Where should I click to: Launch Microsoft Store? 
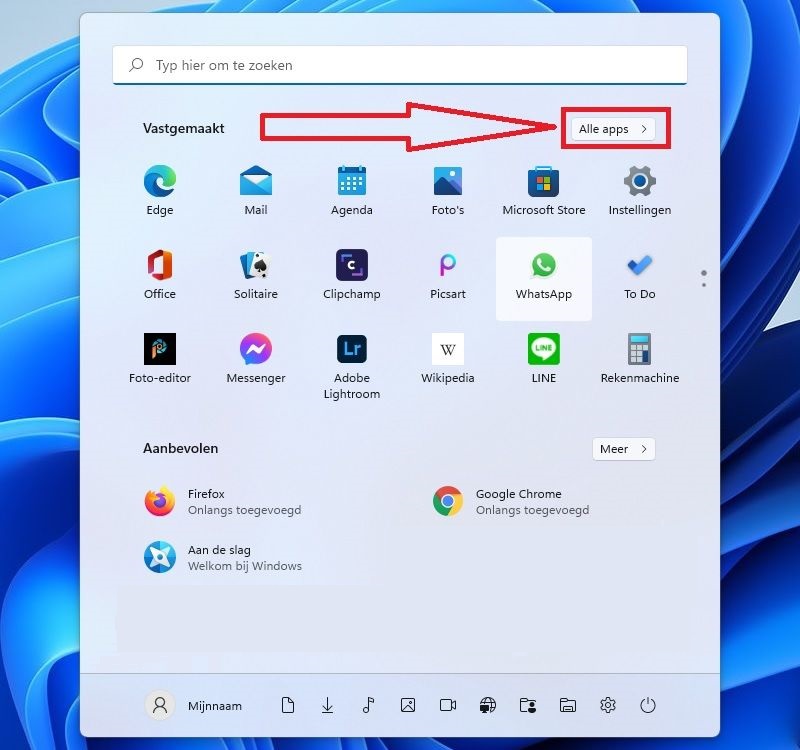pos(543,190)
